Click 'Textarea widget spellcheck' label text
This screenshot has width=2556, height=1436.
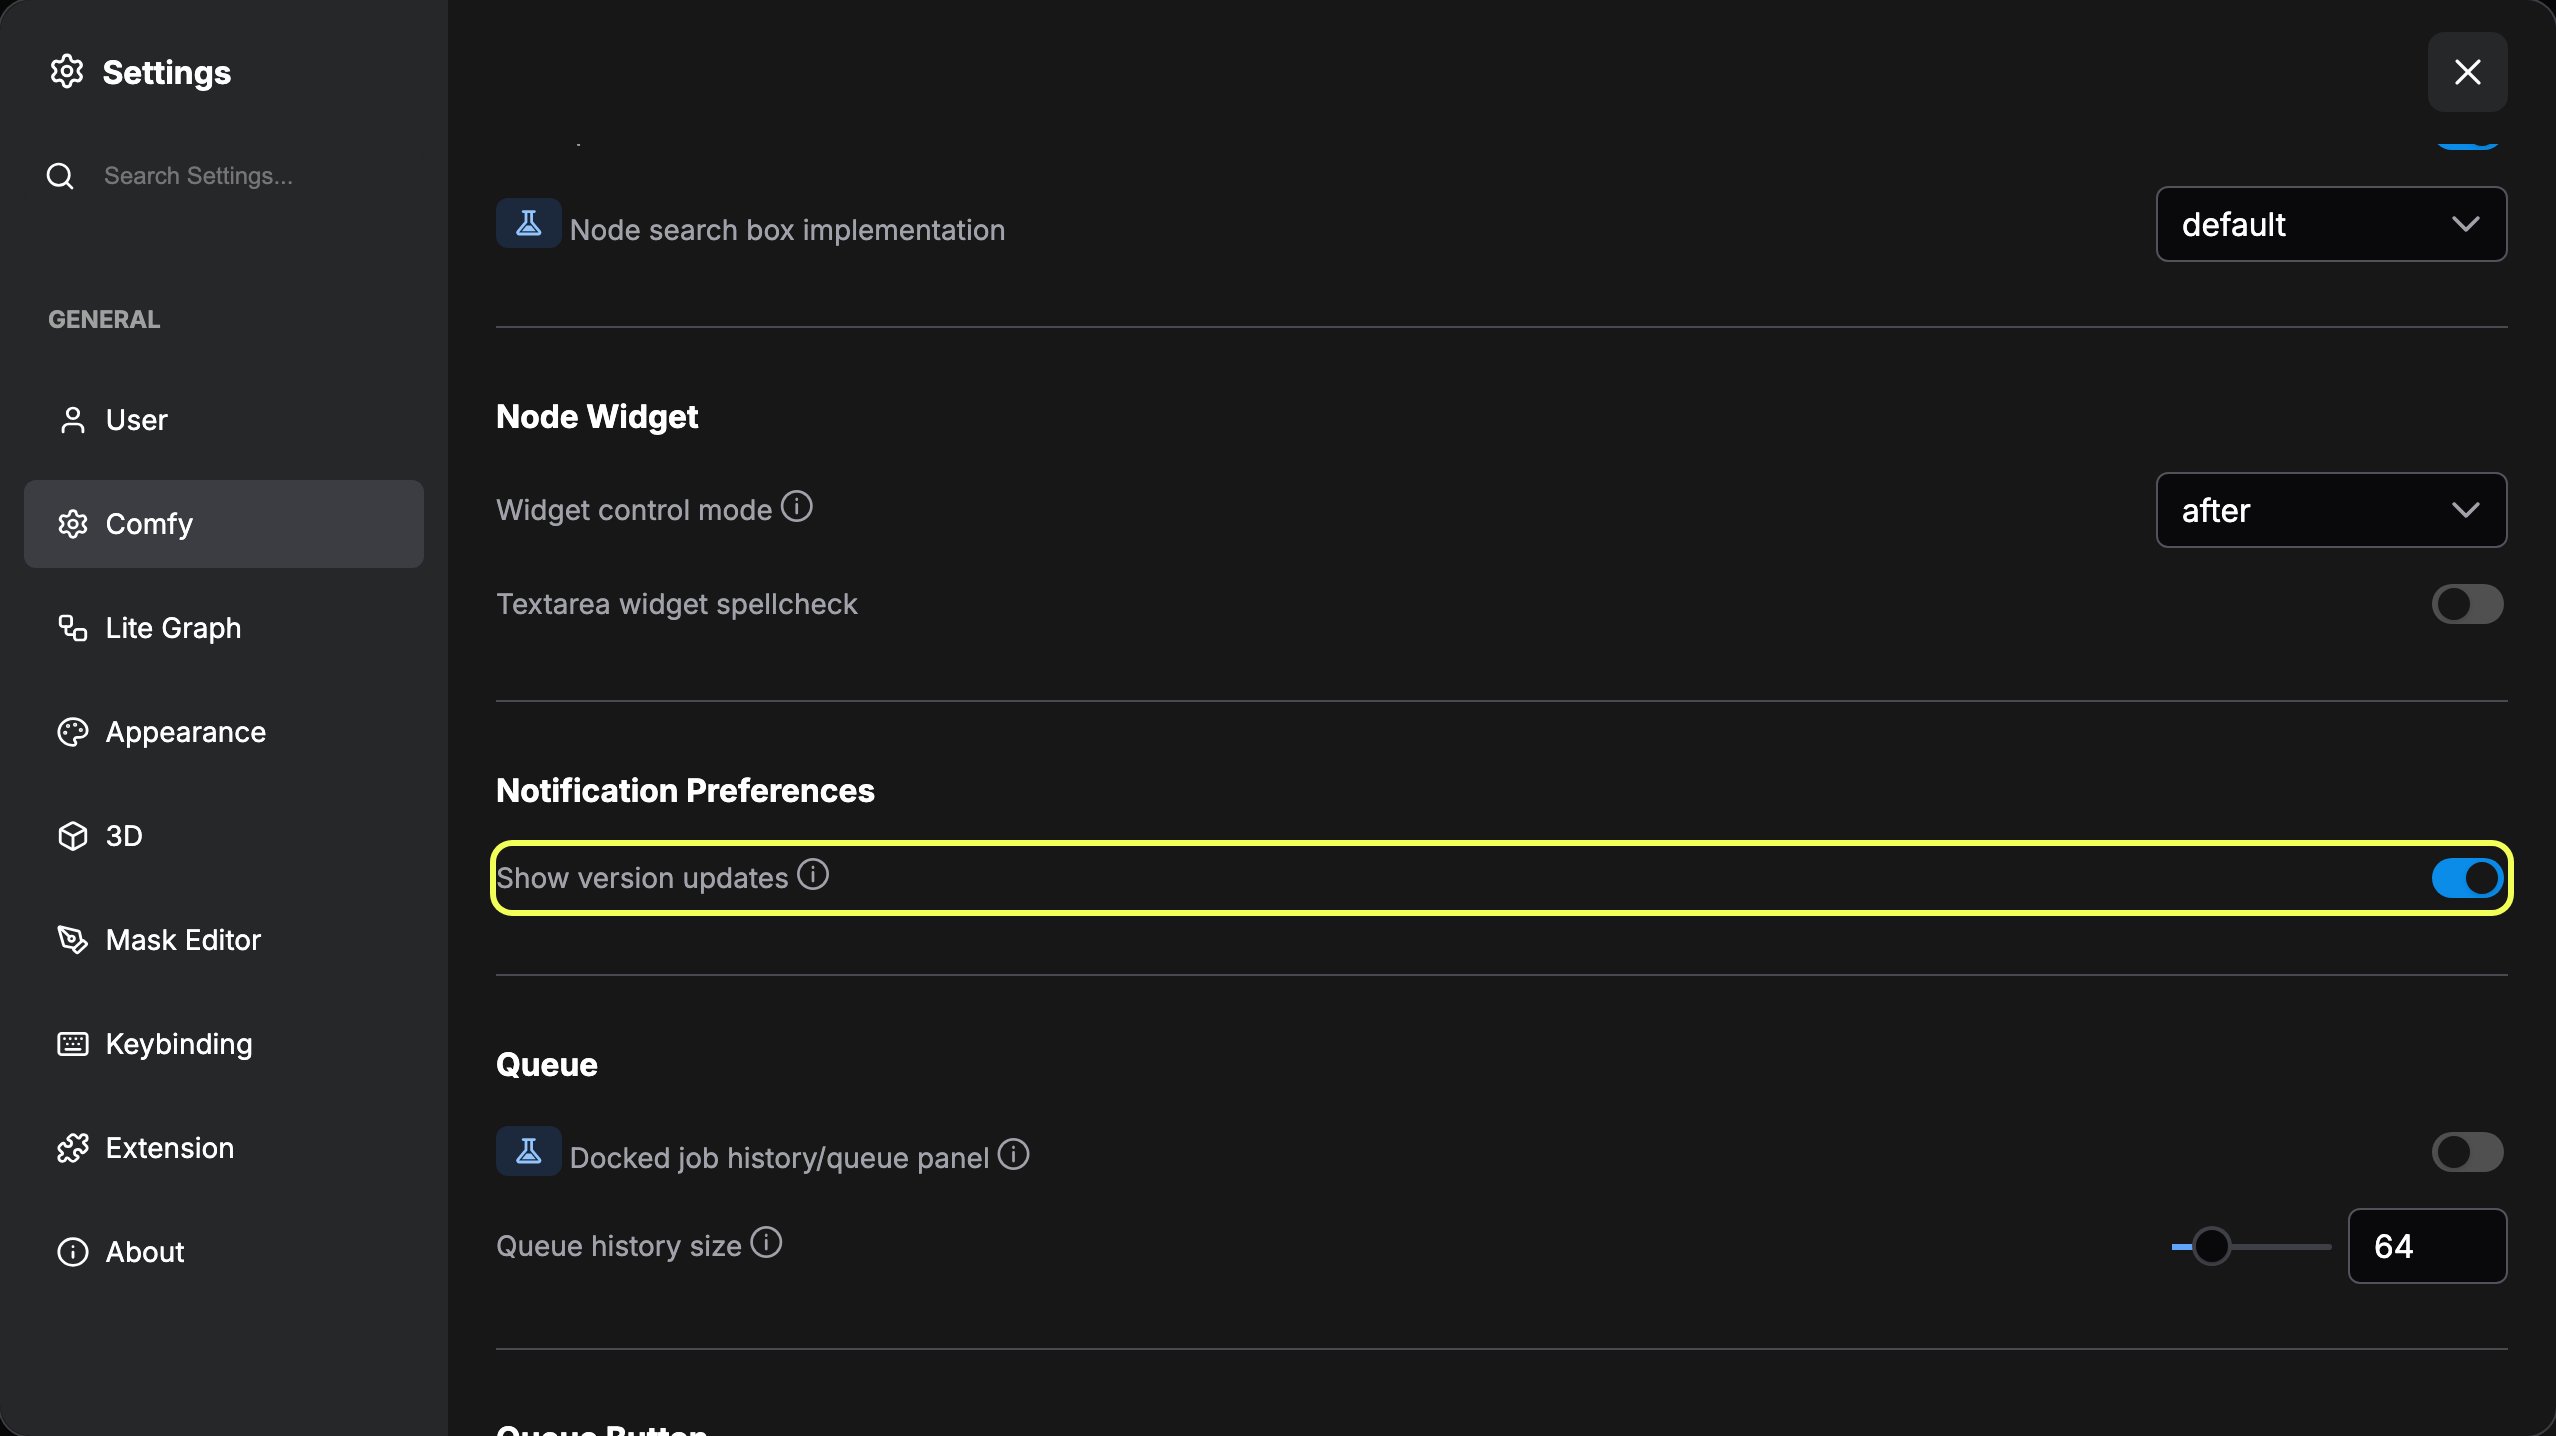click(677, 604)
